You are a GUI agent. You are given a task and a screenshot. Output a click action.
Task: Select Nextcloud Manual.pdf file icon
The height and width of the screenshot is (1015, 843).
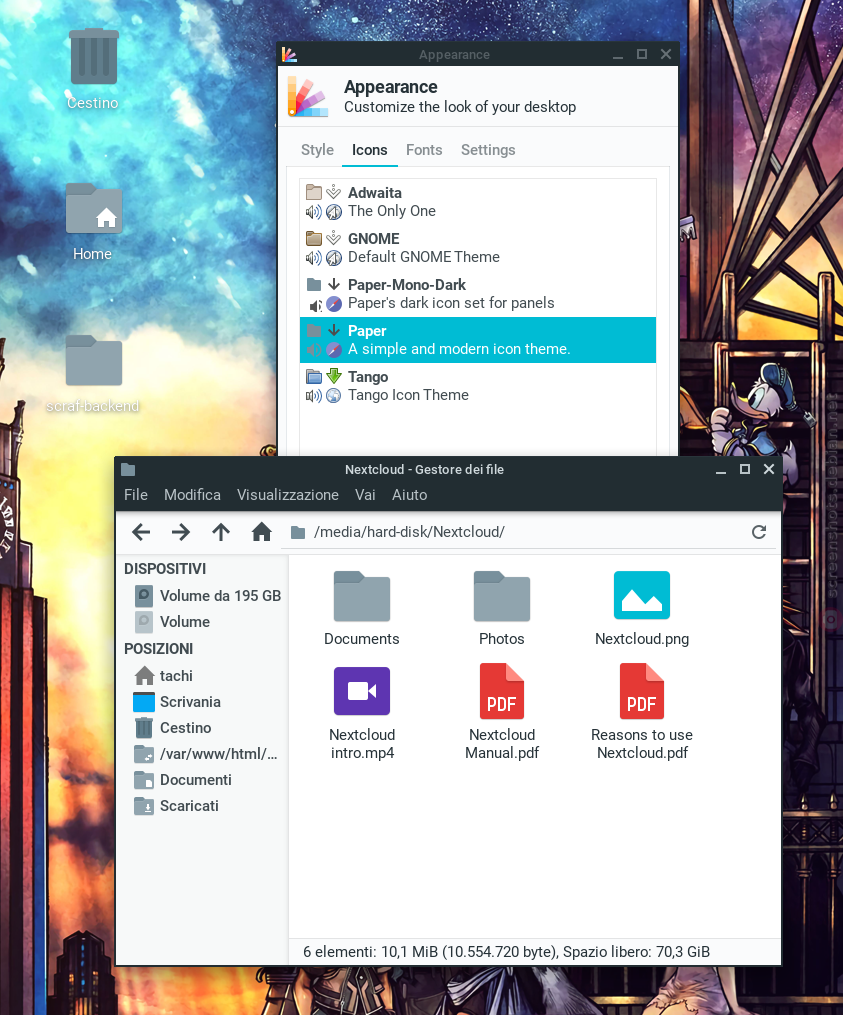[502, 691]
